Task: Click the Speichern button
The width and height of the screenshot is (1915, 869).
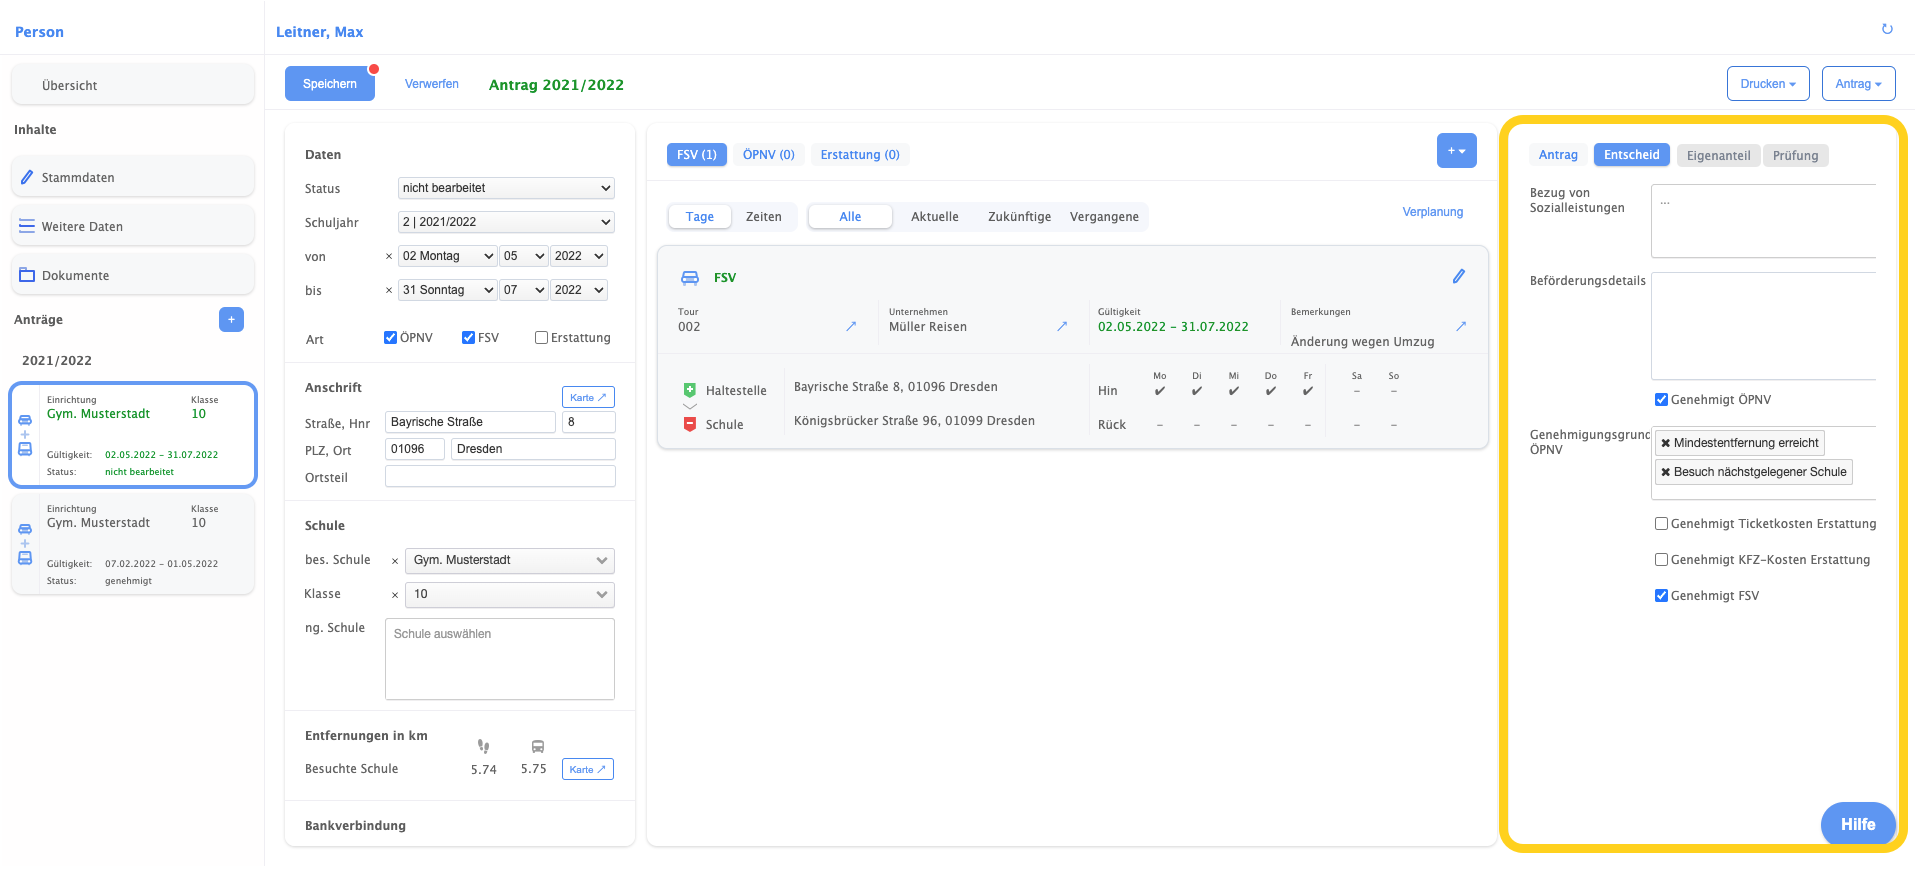Action: [x=330, y=84]
